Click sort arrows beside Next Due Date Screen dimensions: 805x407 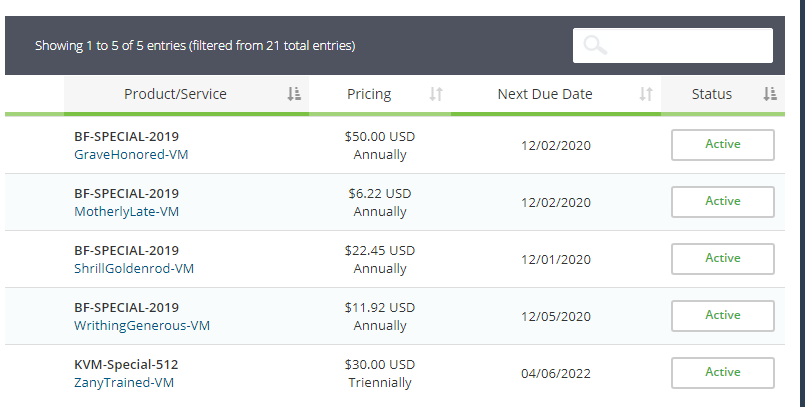(646, 94)
